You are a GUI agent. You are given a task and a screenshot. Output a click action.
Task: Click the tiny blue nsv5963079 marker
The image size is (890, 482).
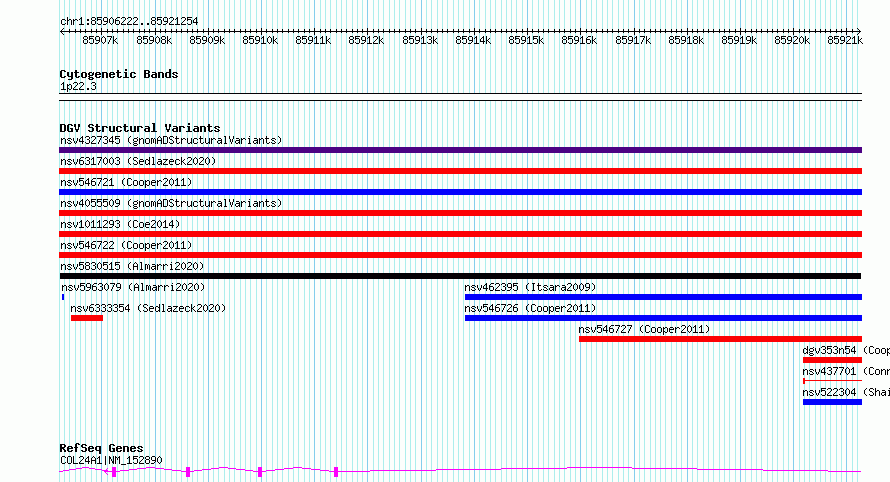point(63,297)
